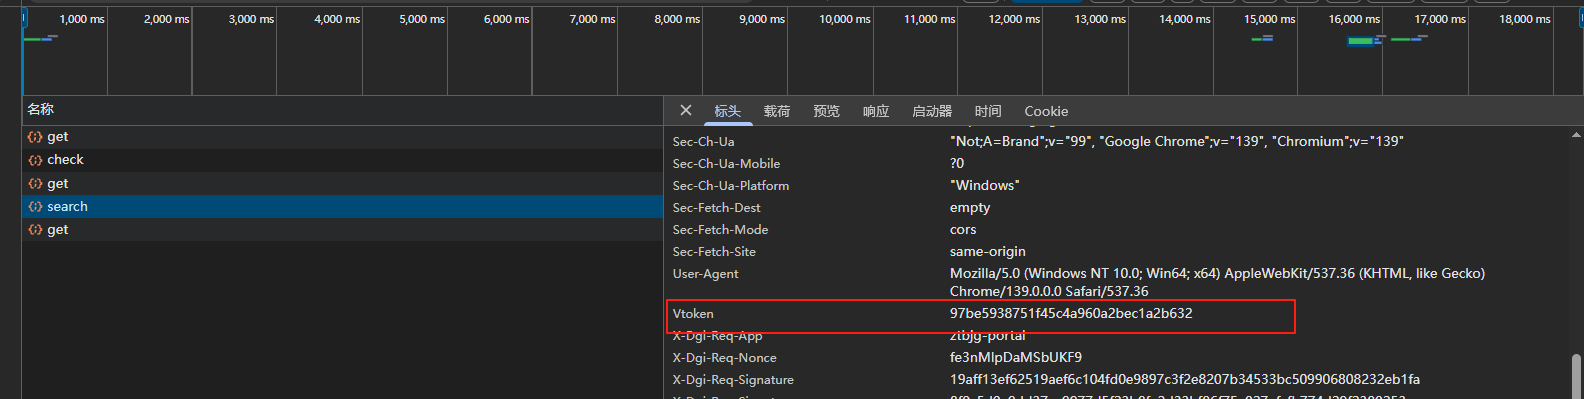Click the Sec-Fetch-Site header name
The image size is (1584, 399).
(714, 252)
